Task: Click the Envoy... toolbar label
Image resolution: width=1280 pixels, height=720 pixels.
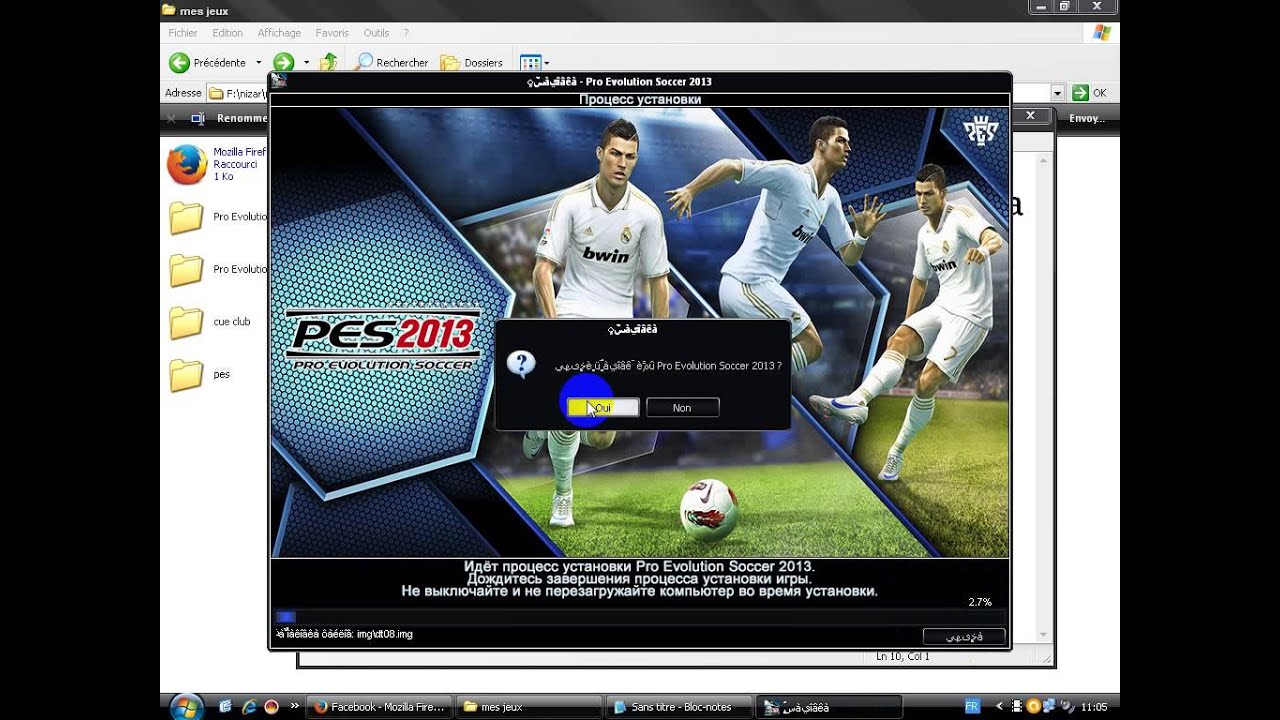Action: [x=1086, y=118]
